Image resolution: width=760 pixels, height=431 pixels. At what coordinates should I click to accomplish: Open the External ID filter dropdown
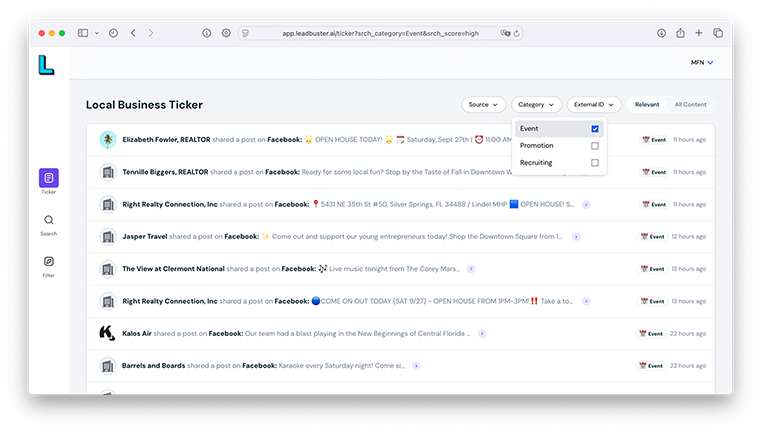pos(594,105)
